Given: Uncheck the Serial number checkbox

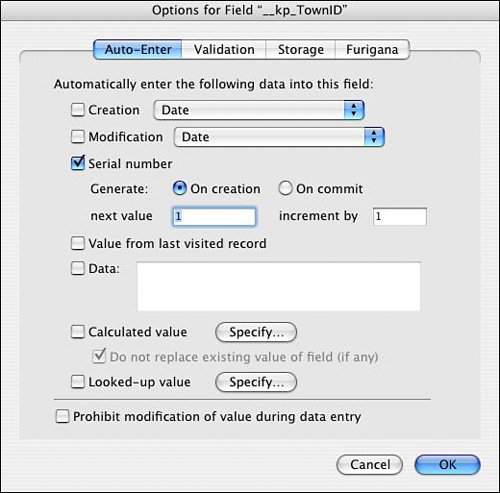Looking at the screenshot, I should click(78, 163).
